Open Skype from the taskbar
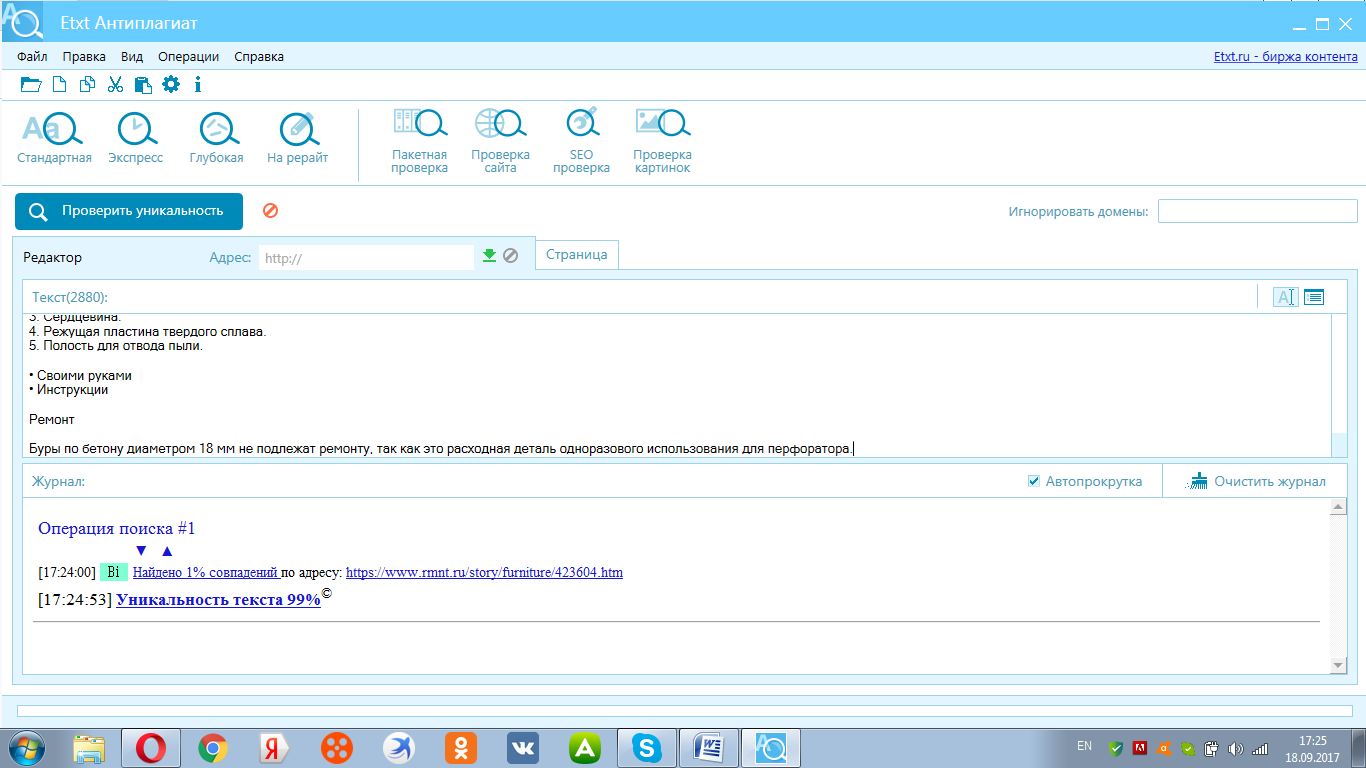The width and height of the screenshot is (1366, 768). coord(647,747)
